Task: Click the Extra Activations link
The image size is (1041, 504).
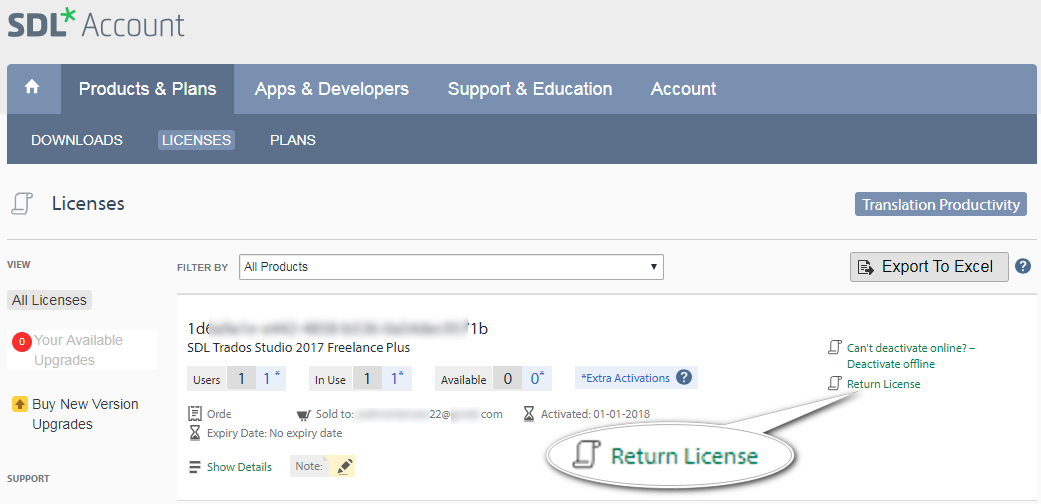Action: pyautogui.click(x=625, y=378)
